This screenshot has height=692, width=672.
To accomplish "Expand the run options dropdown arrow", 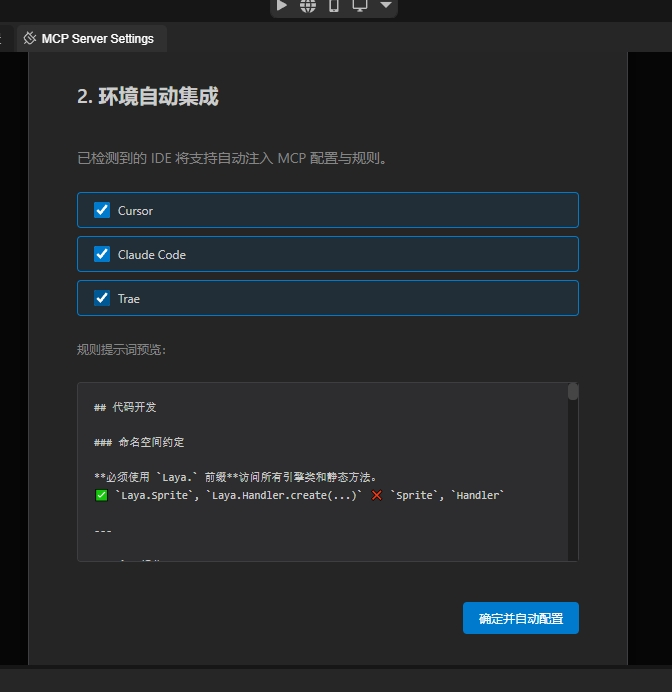I will 385,6.
